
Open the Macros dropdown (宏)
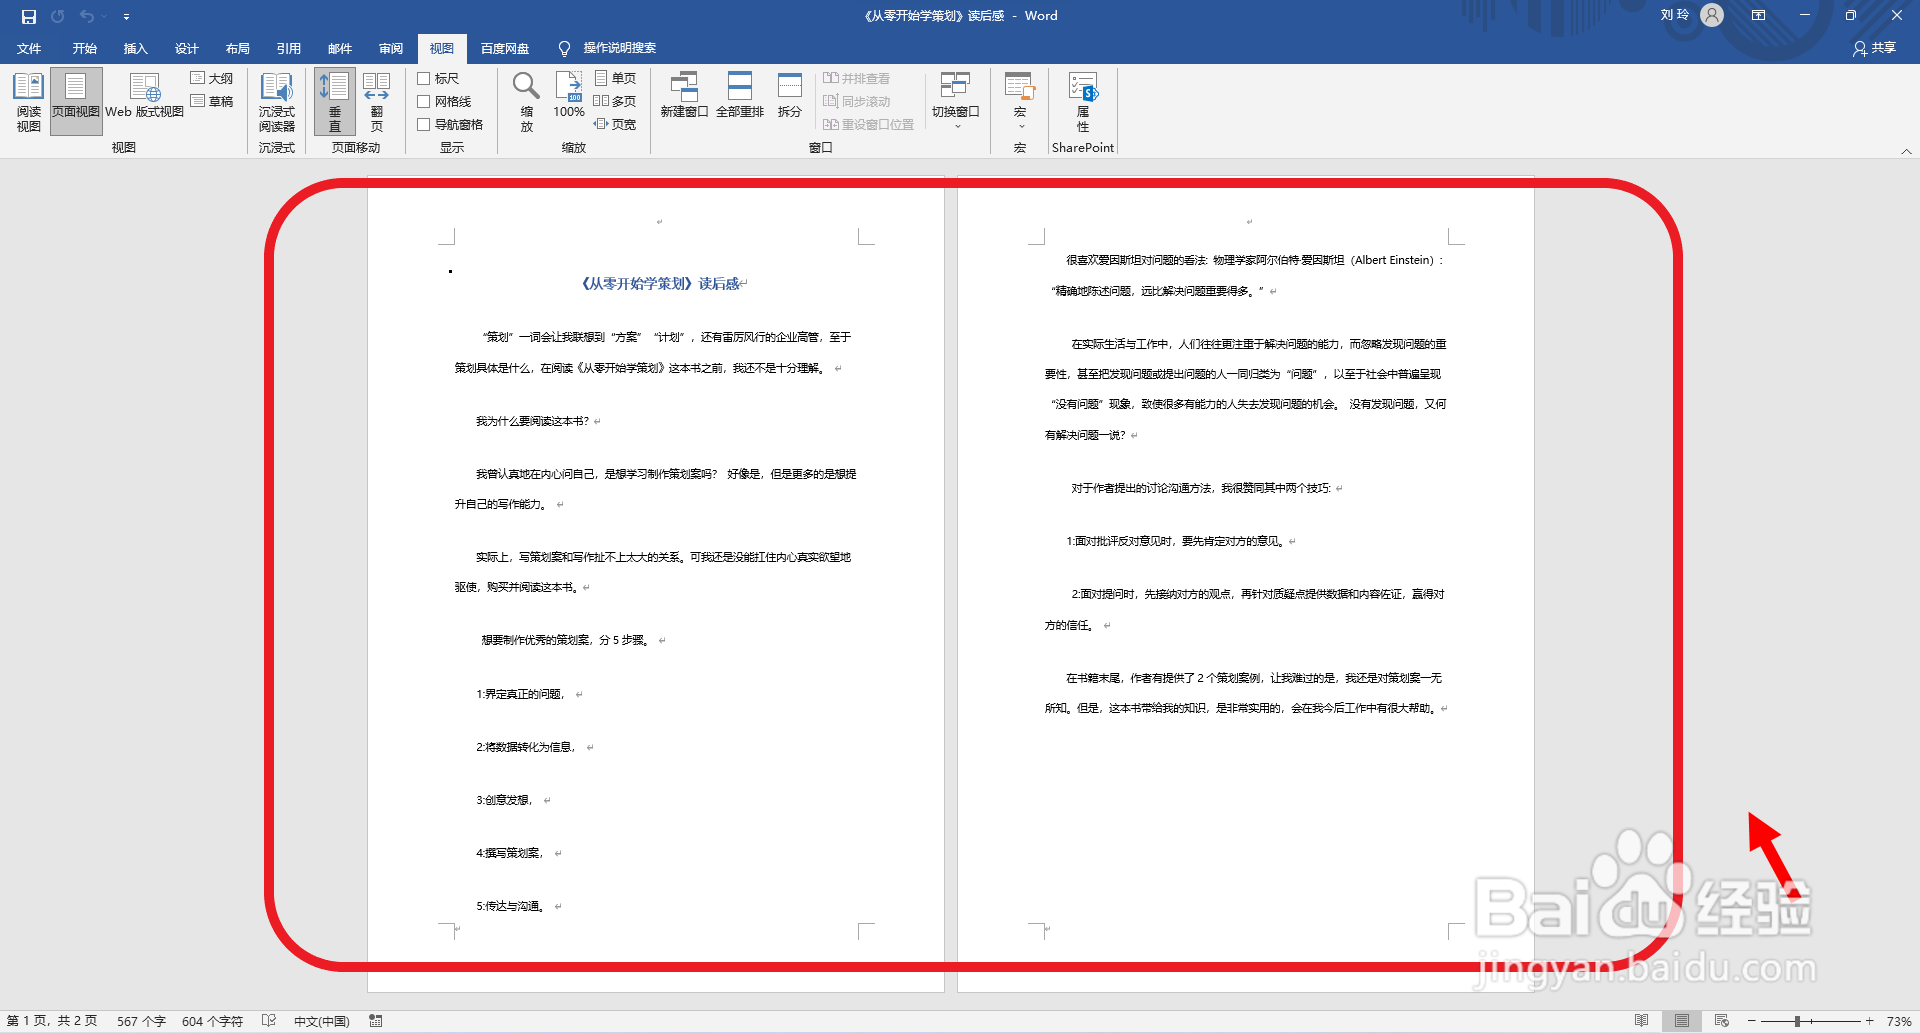[1020, 102]
